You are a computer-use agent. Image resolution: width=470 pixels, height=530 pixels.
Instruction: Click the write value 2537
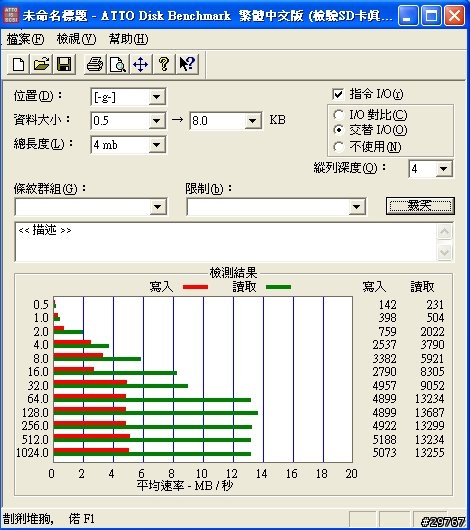pyautogui.click(x=384, y=344)
